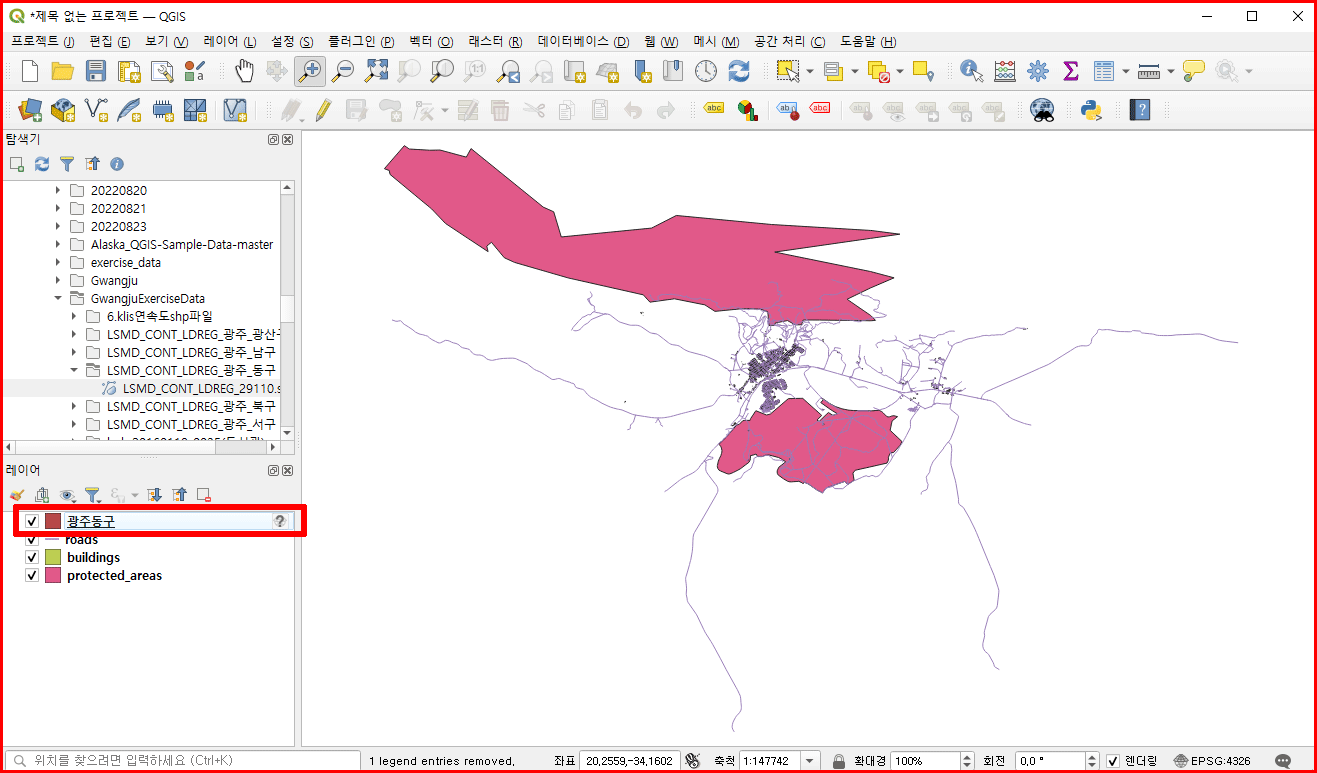The height and width of the screenshot is (773, 1317).
Task: Click the Zoom to Layer icon
Action: tap(442, 71)
